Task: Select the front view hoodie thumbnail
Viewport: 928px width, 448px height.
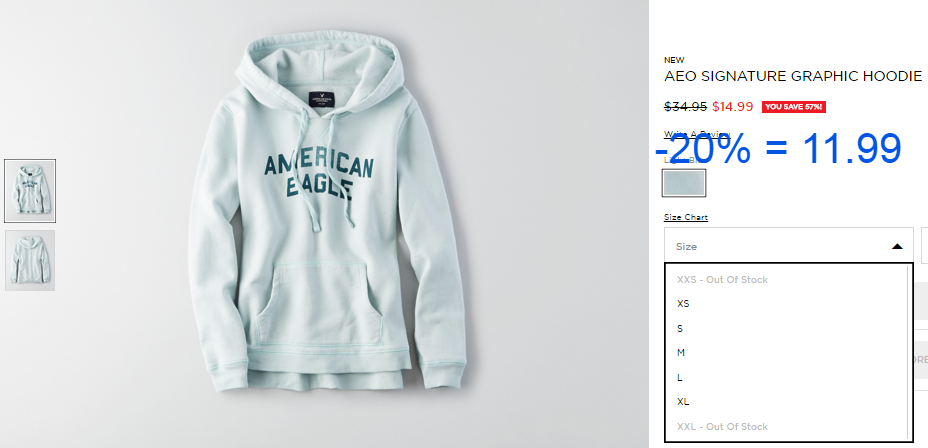Action: pos(30,191)
